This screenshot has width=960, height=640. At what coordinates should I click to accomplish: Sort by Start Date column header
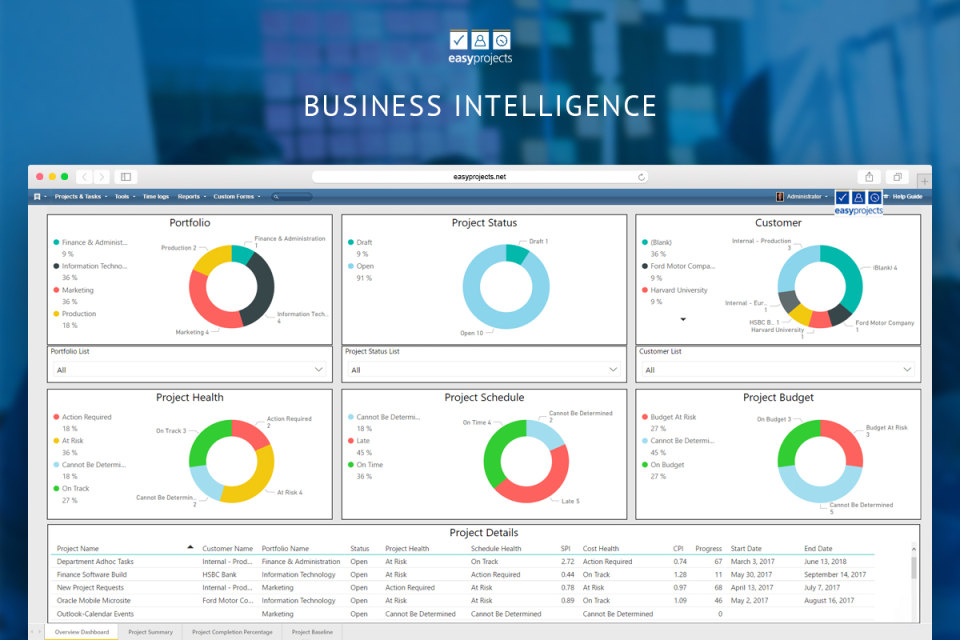[746, 549]
